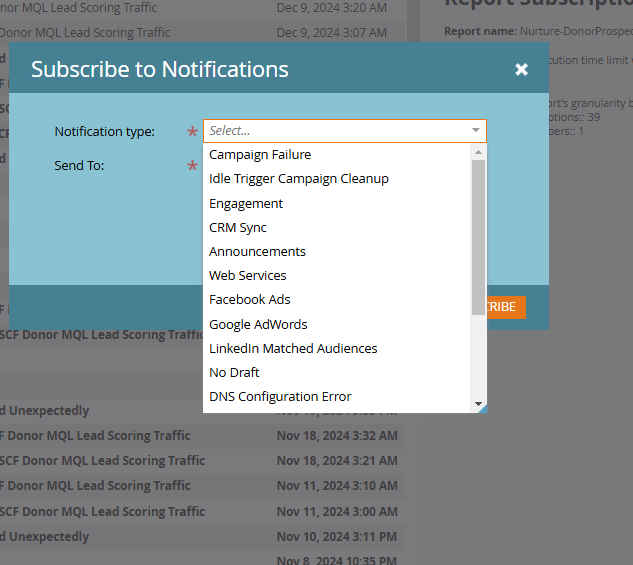Select CRM Sync from dropdown list
Image resolution: width=633 pixels, height=565 pixels.
[x=336, y=228]
